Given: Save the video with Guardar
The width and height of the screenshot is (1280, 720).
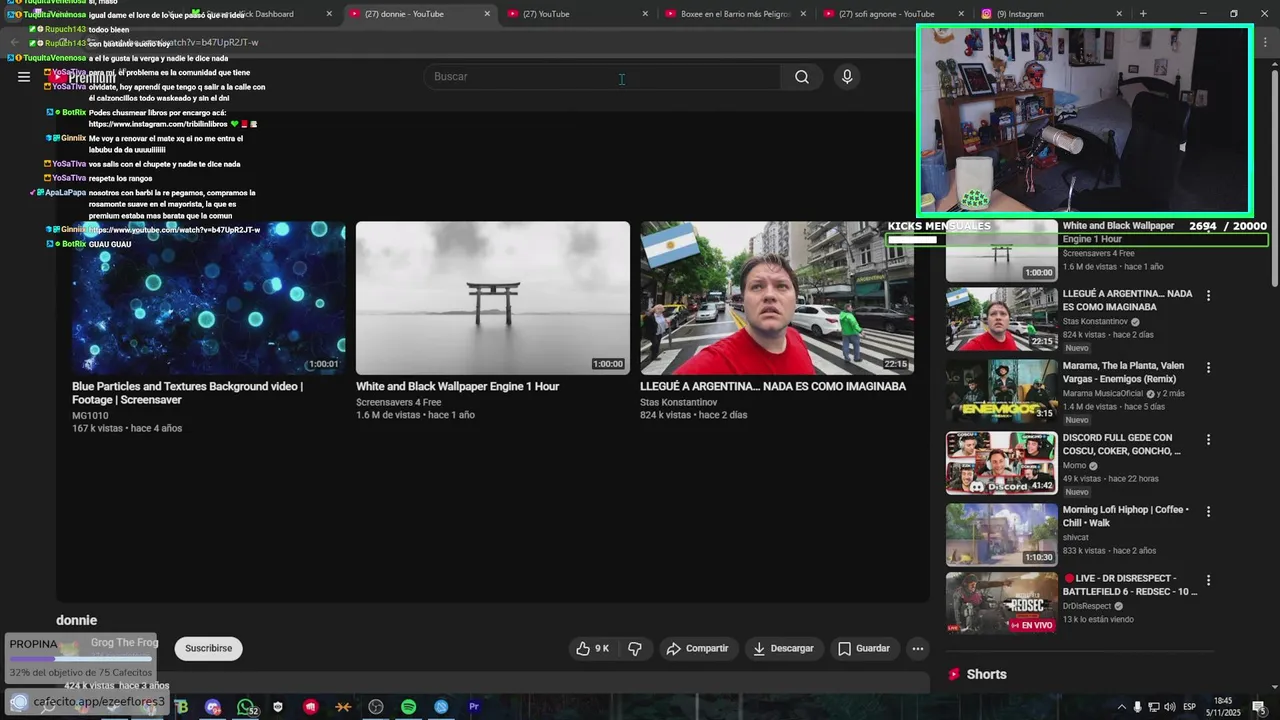Looking at the screenshot, I should (864, 649).
